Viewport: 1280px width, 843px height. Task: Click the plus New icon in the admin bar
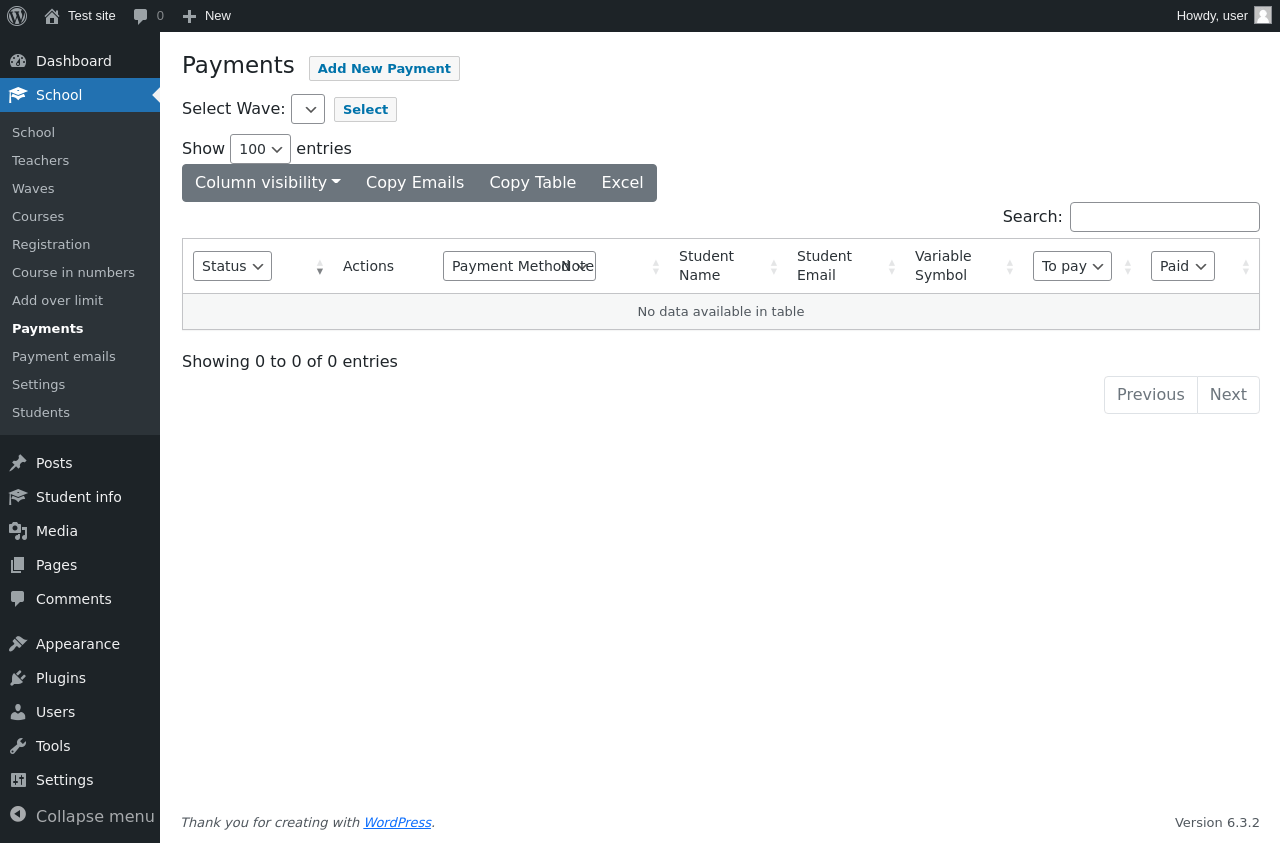tap(189, 16)
